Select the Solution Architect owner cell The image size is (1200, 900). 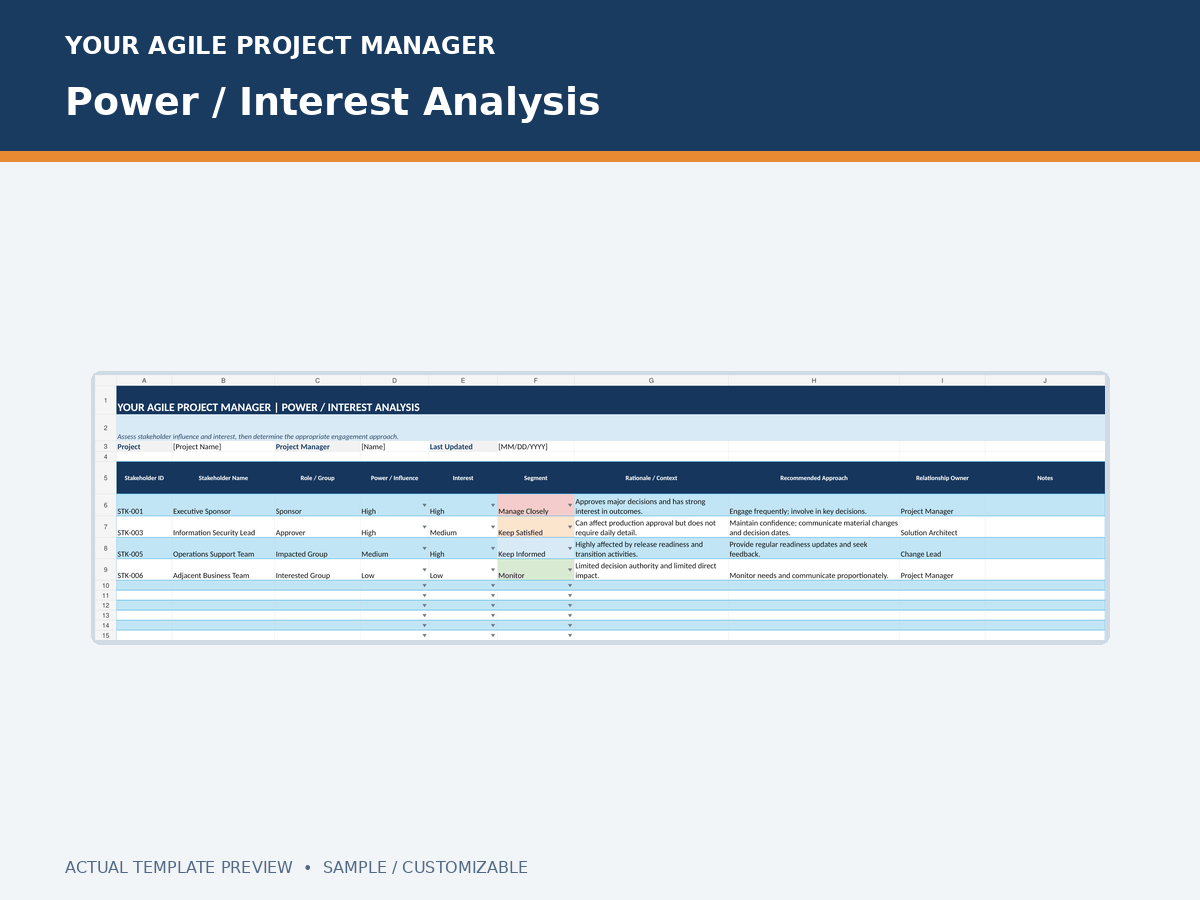(942, 527)
